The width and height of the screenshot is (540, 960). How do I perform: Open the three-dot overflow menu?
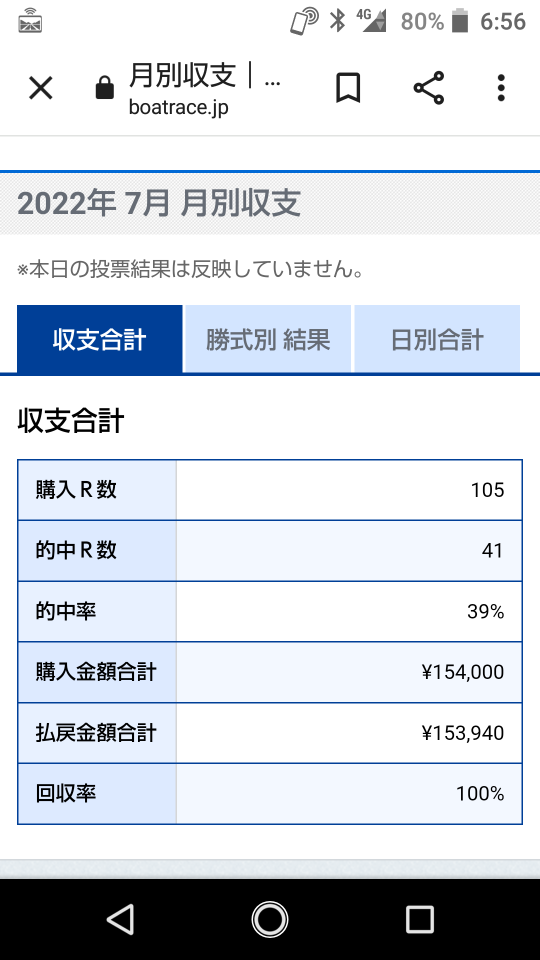(x=501, y=88)
